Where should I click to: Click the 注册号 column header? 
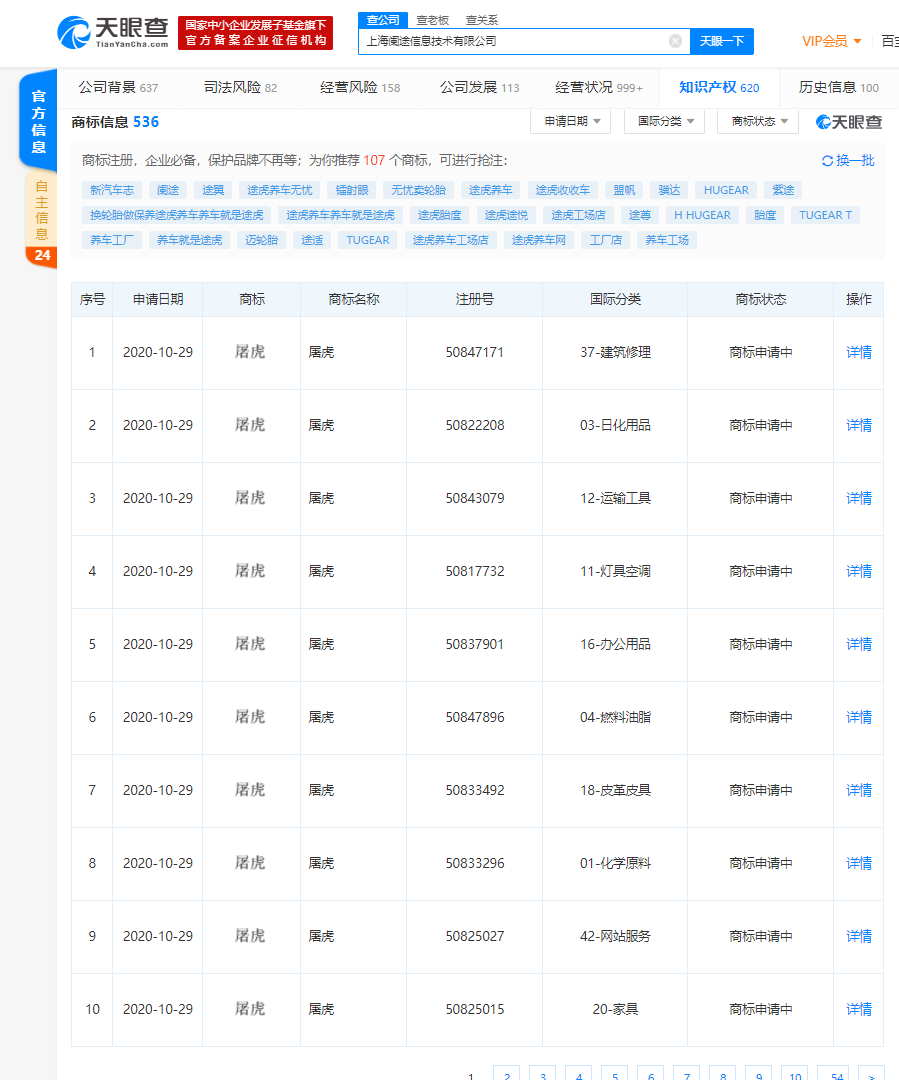pyautogui.click(x=475, y=299)
